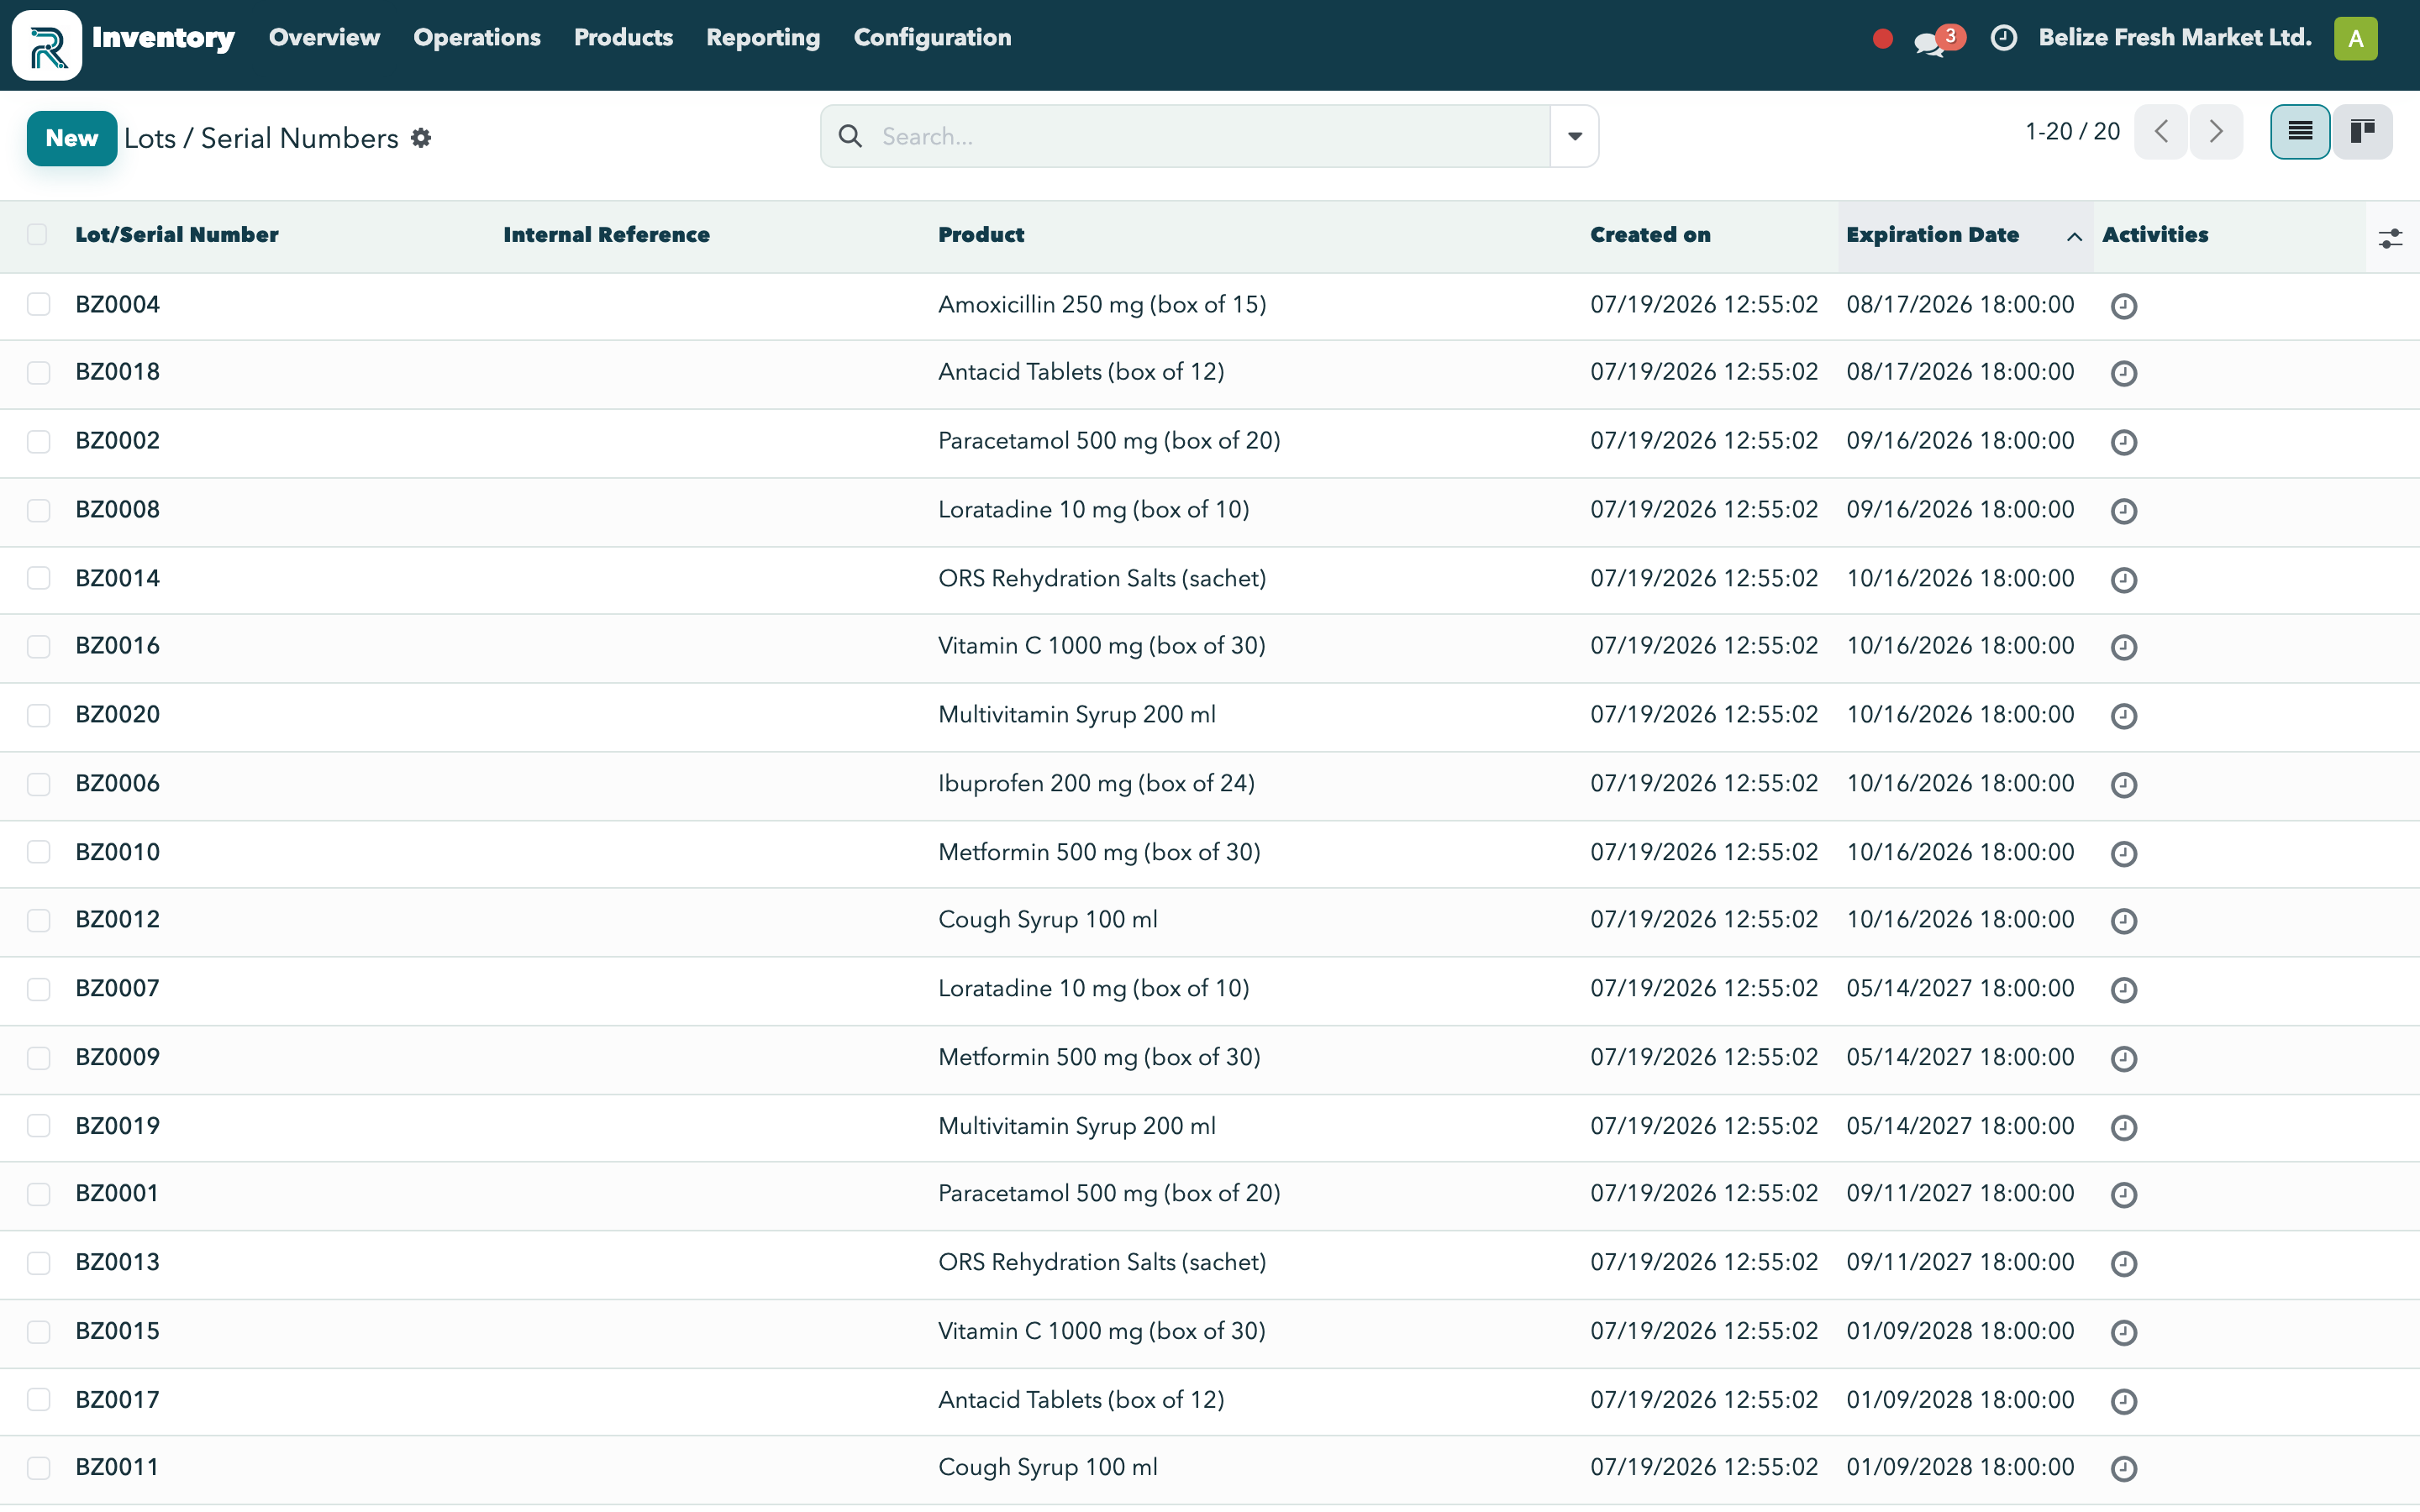This screenshot has width=2420, height=1512.
Task: Open activity clock for lot BZ0019
Action: tap(2124, 1128)
